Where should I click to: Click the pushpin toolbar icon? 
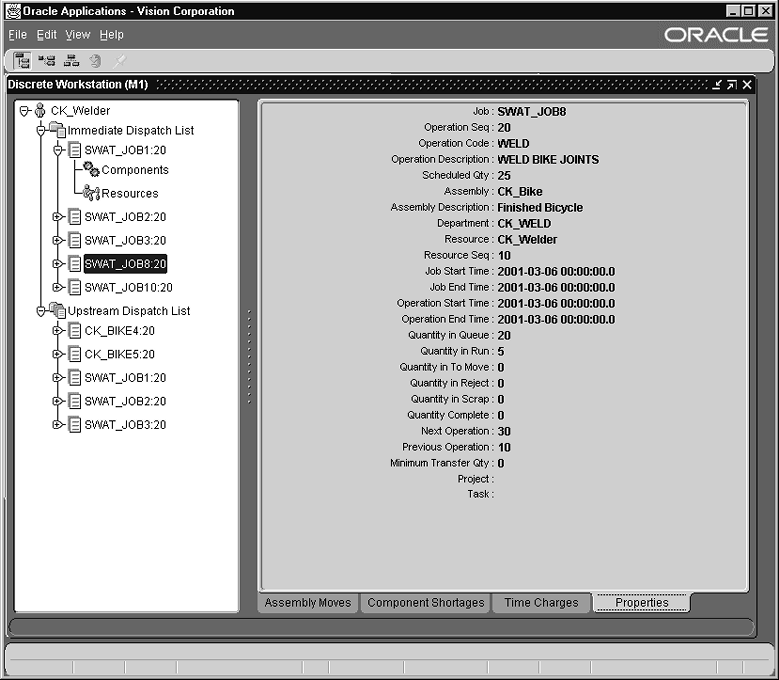(x=120, y=61)
